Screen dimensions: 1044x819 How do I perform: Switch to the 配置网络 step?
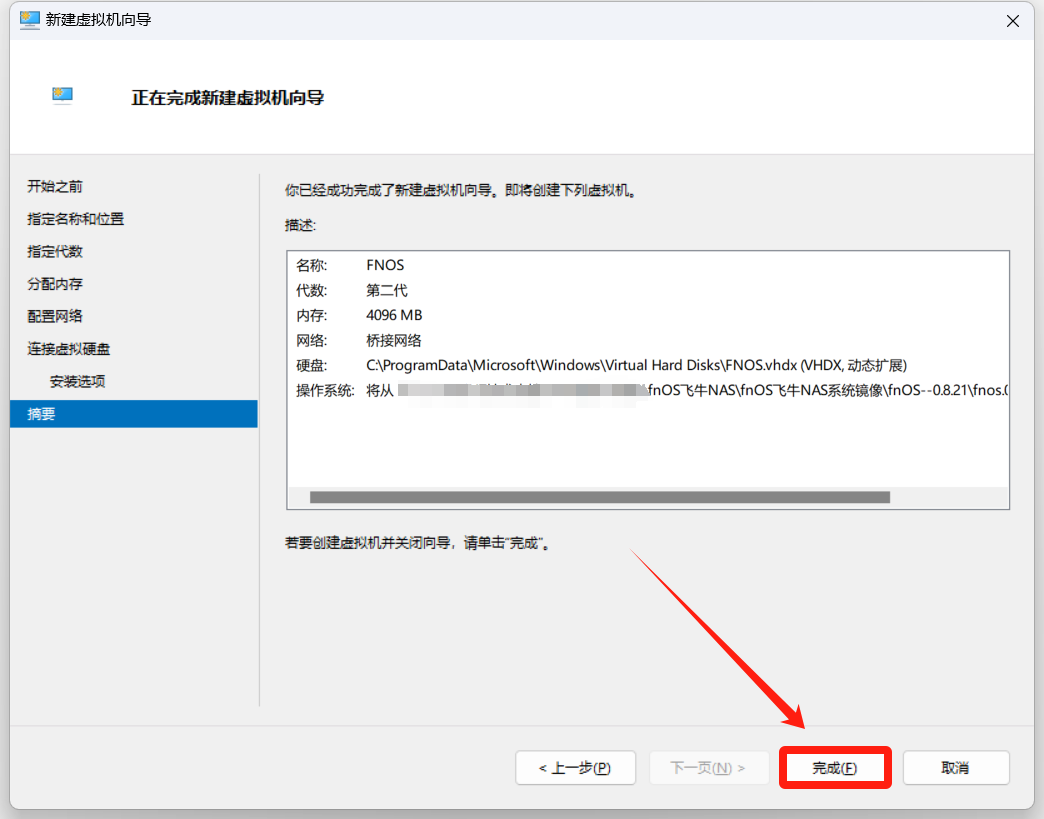(55, 316)
